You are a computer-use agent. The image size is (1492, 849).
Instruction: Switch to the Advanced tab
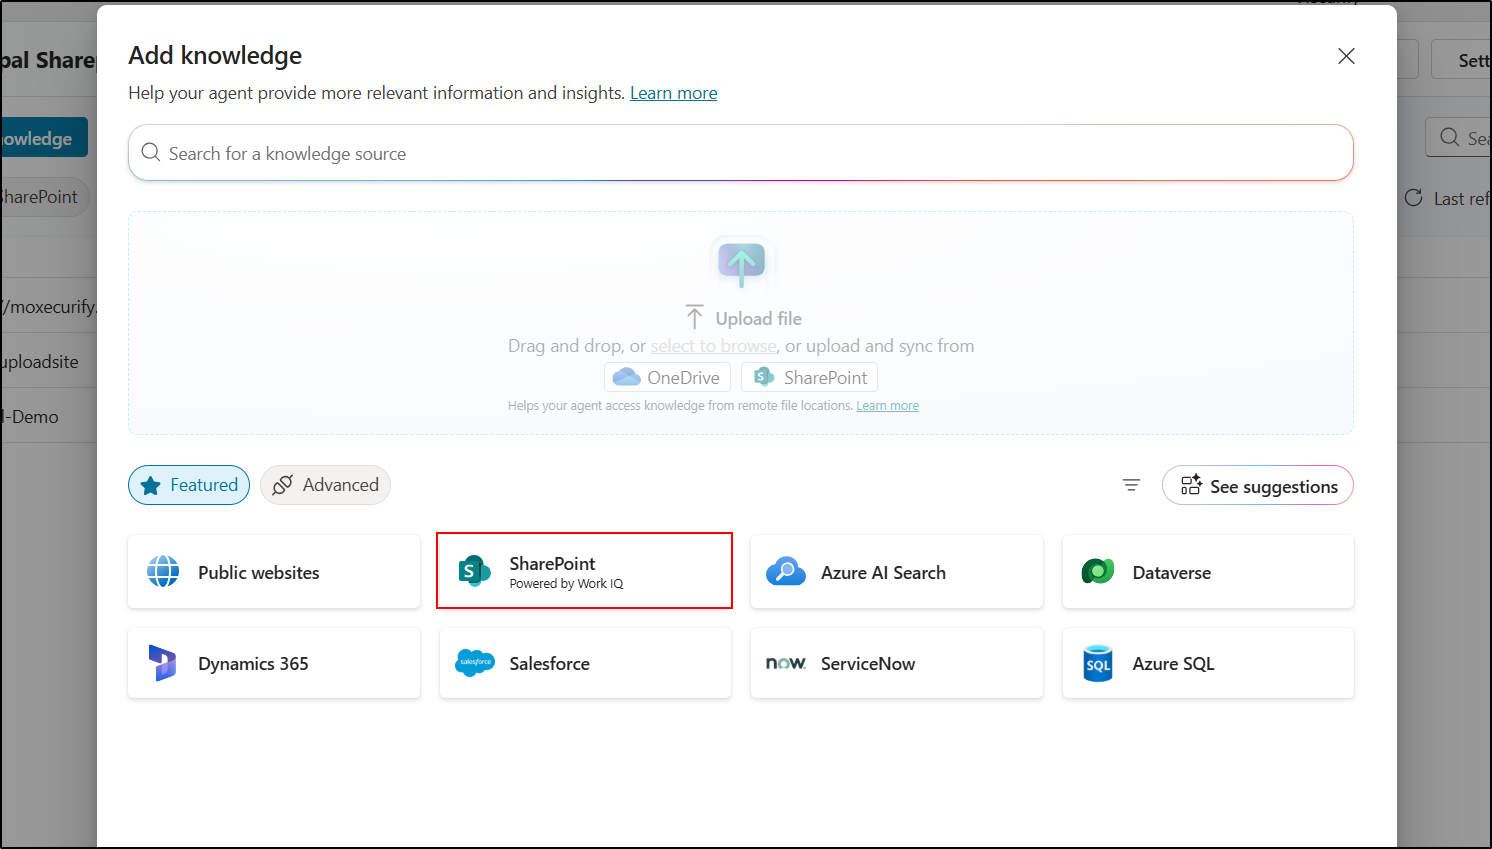[x=325, y=485]
